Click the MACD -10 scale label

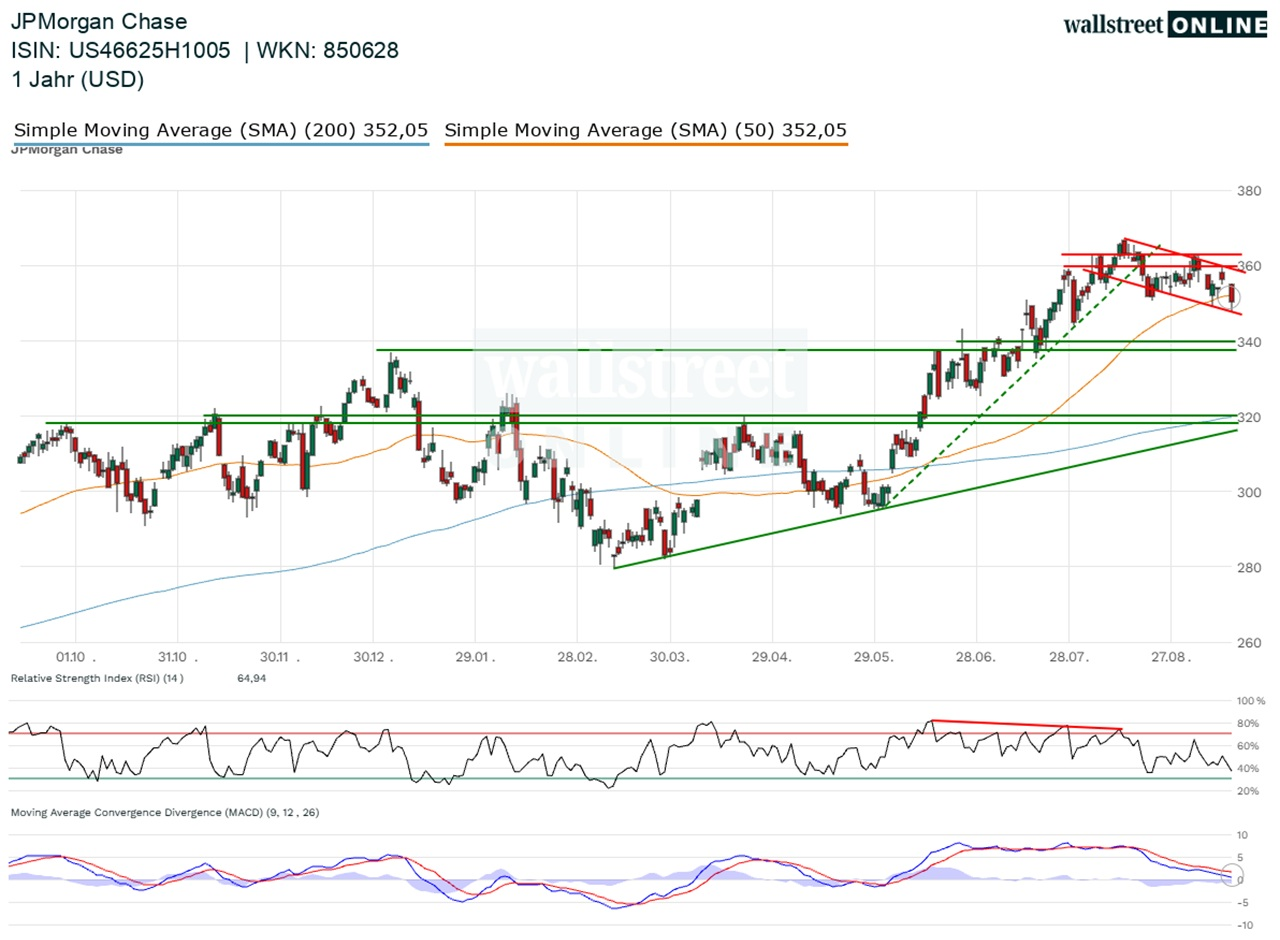[1246, 925]
